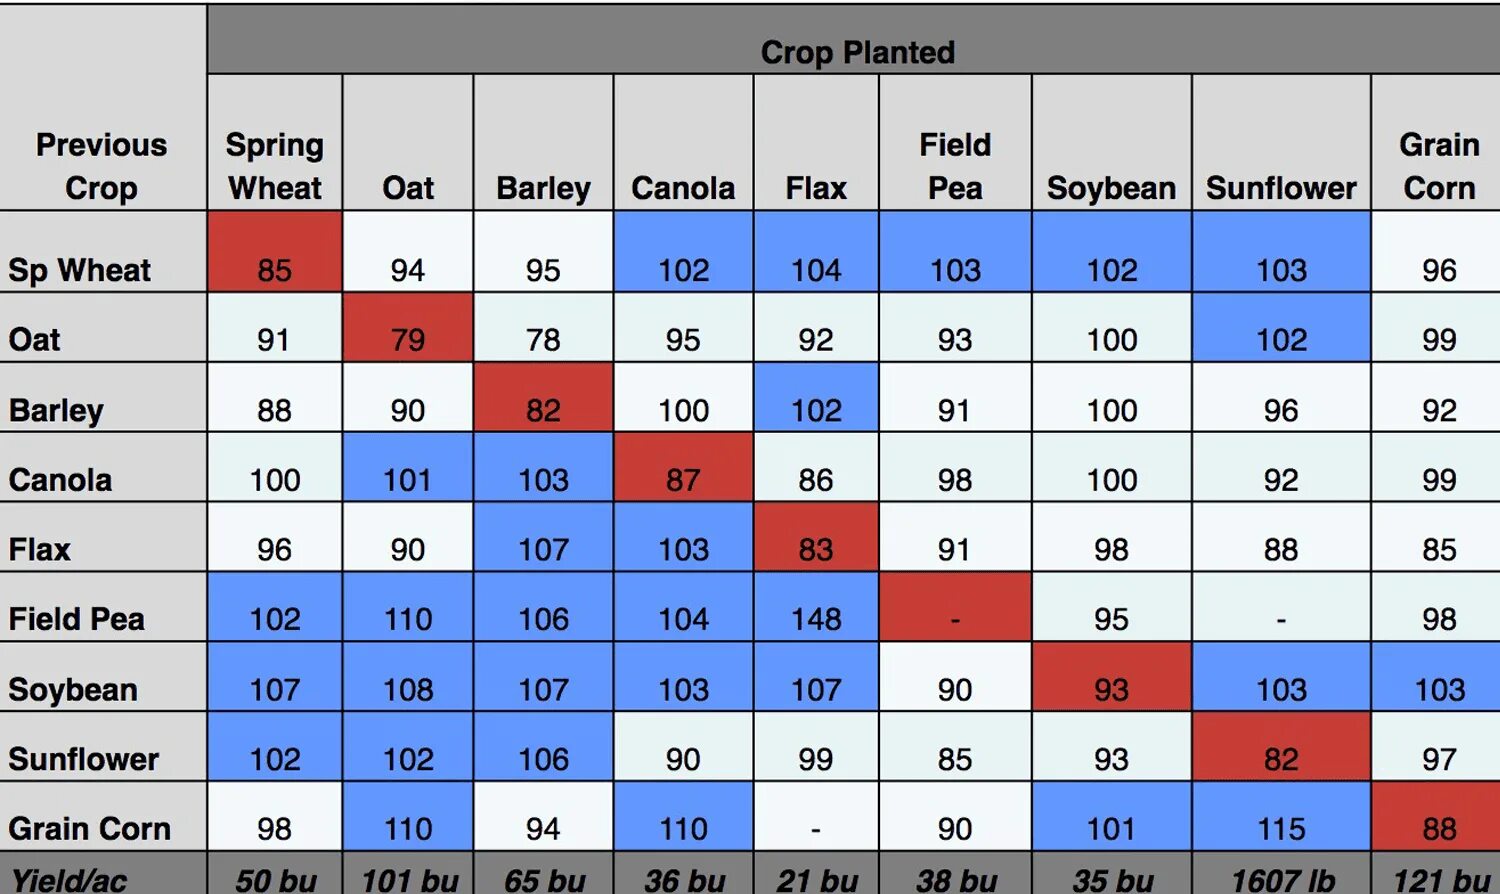Select the Spring Wheat column header

(275, 143)
